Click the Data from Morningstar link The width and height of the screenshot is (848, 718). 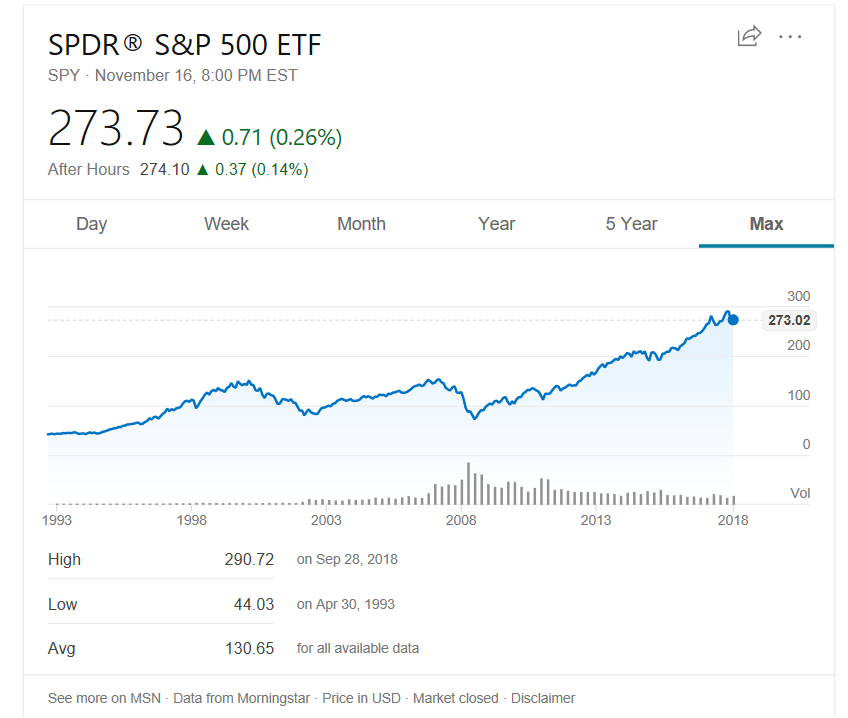[241, 698]
